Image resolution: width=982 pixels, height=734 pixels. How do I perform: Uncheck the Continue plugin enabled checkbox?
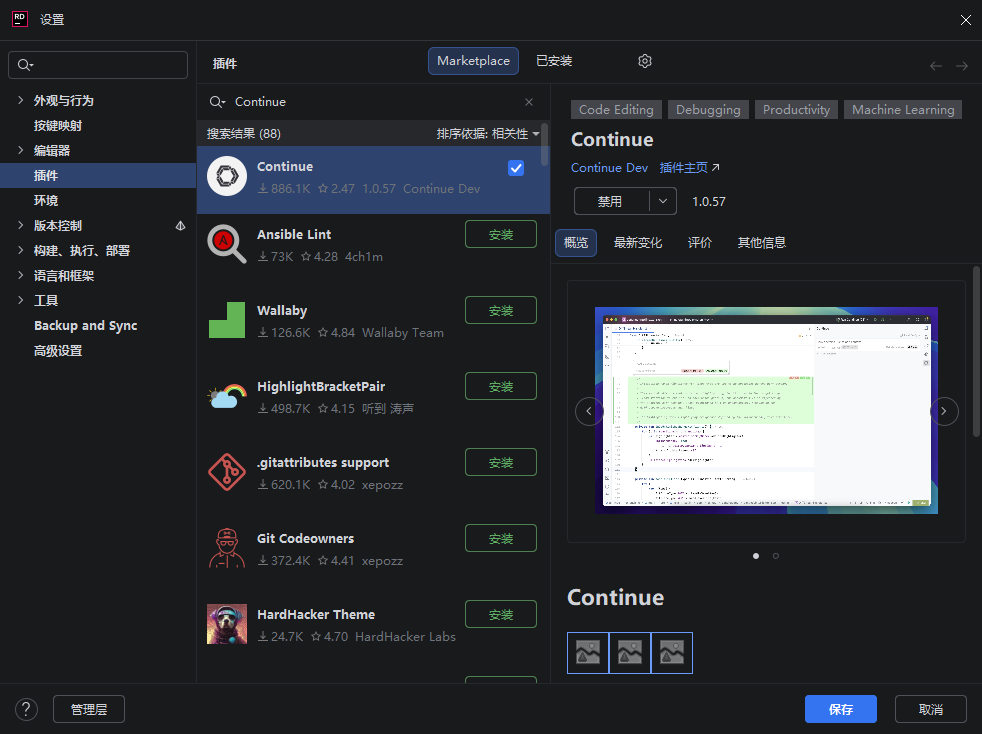point(516,168)
